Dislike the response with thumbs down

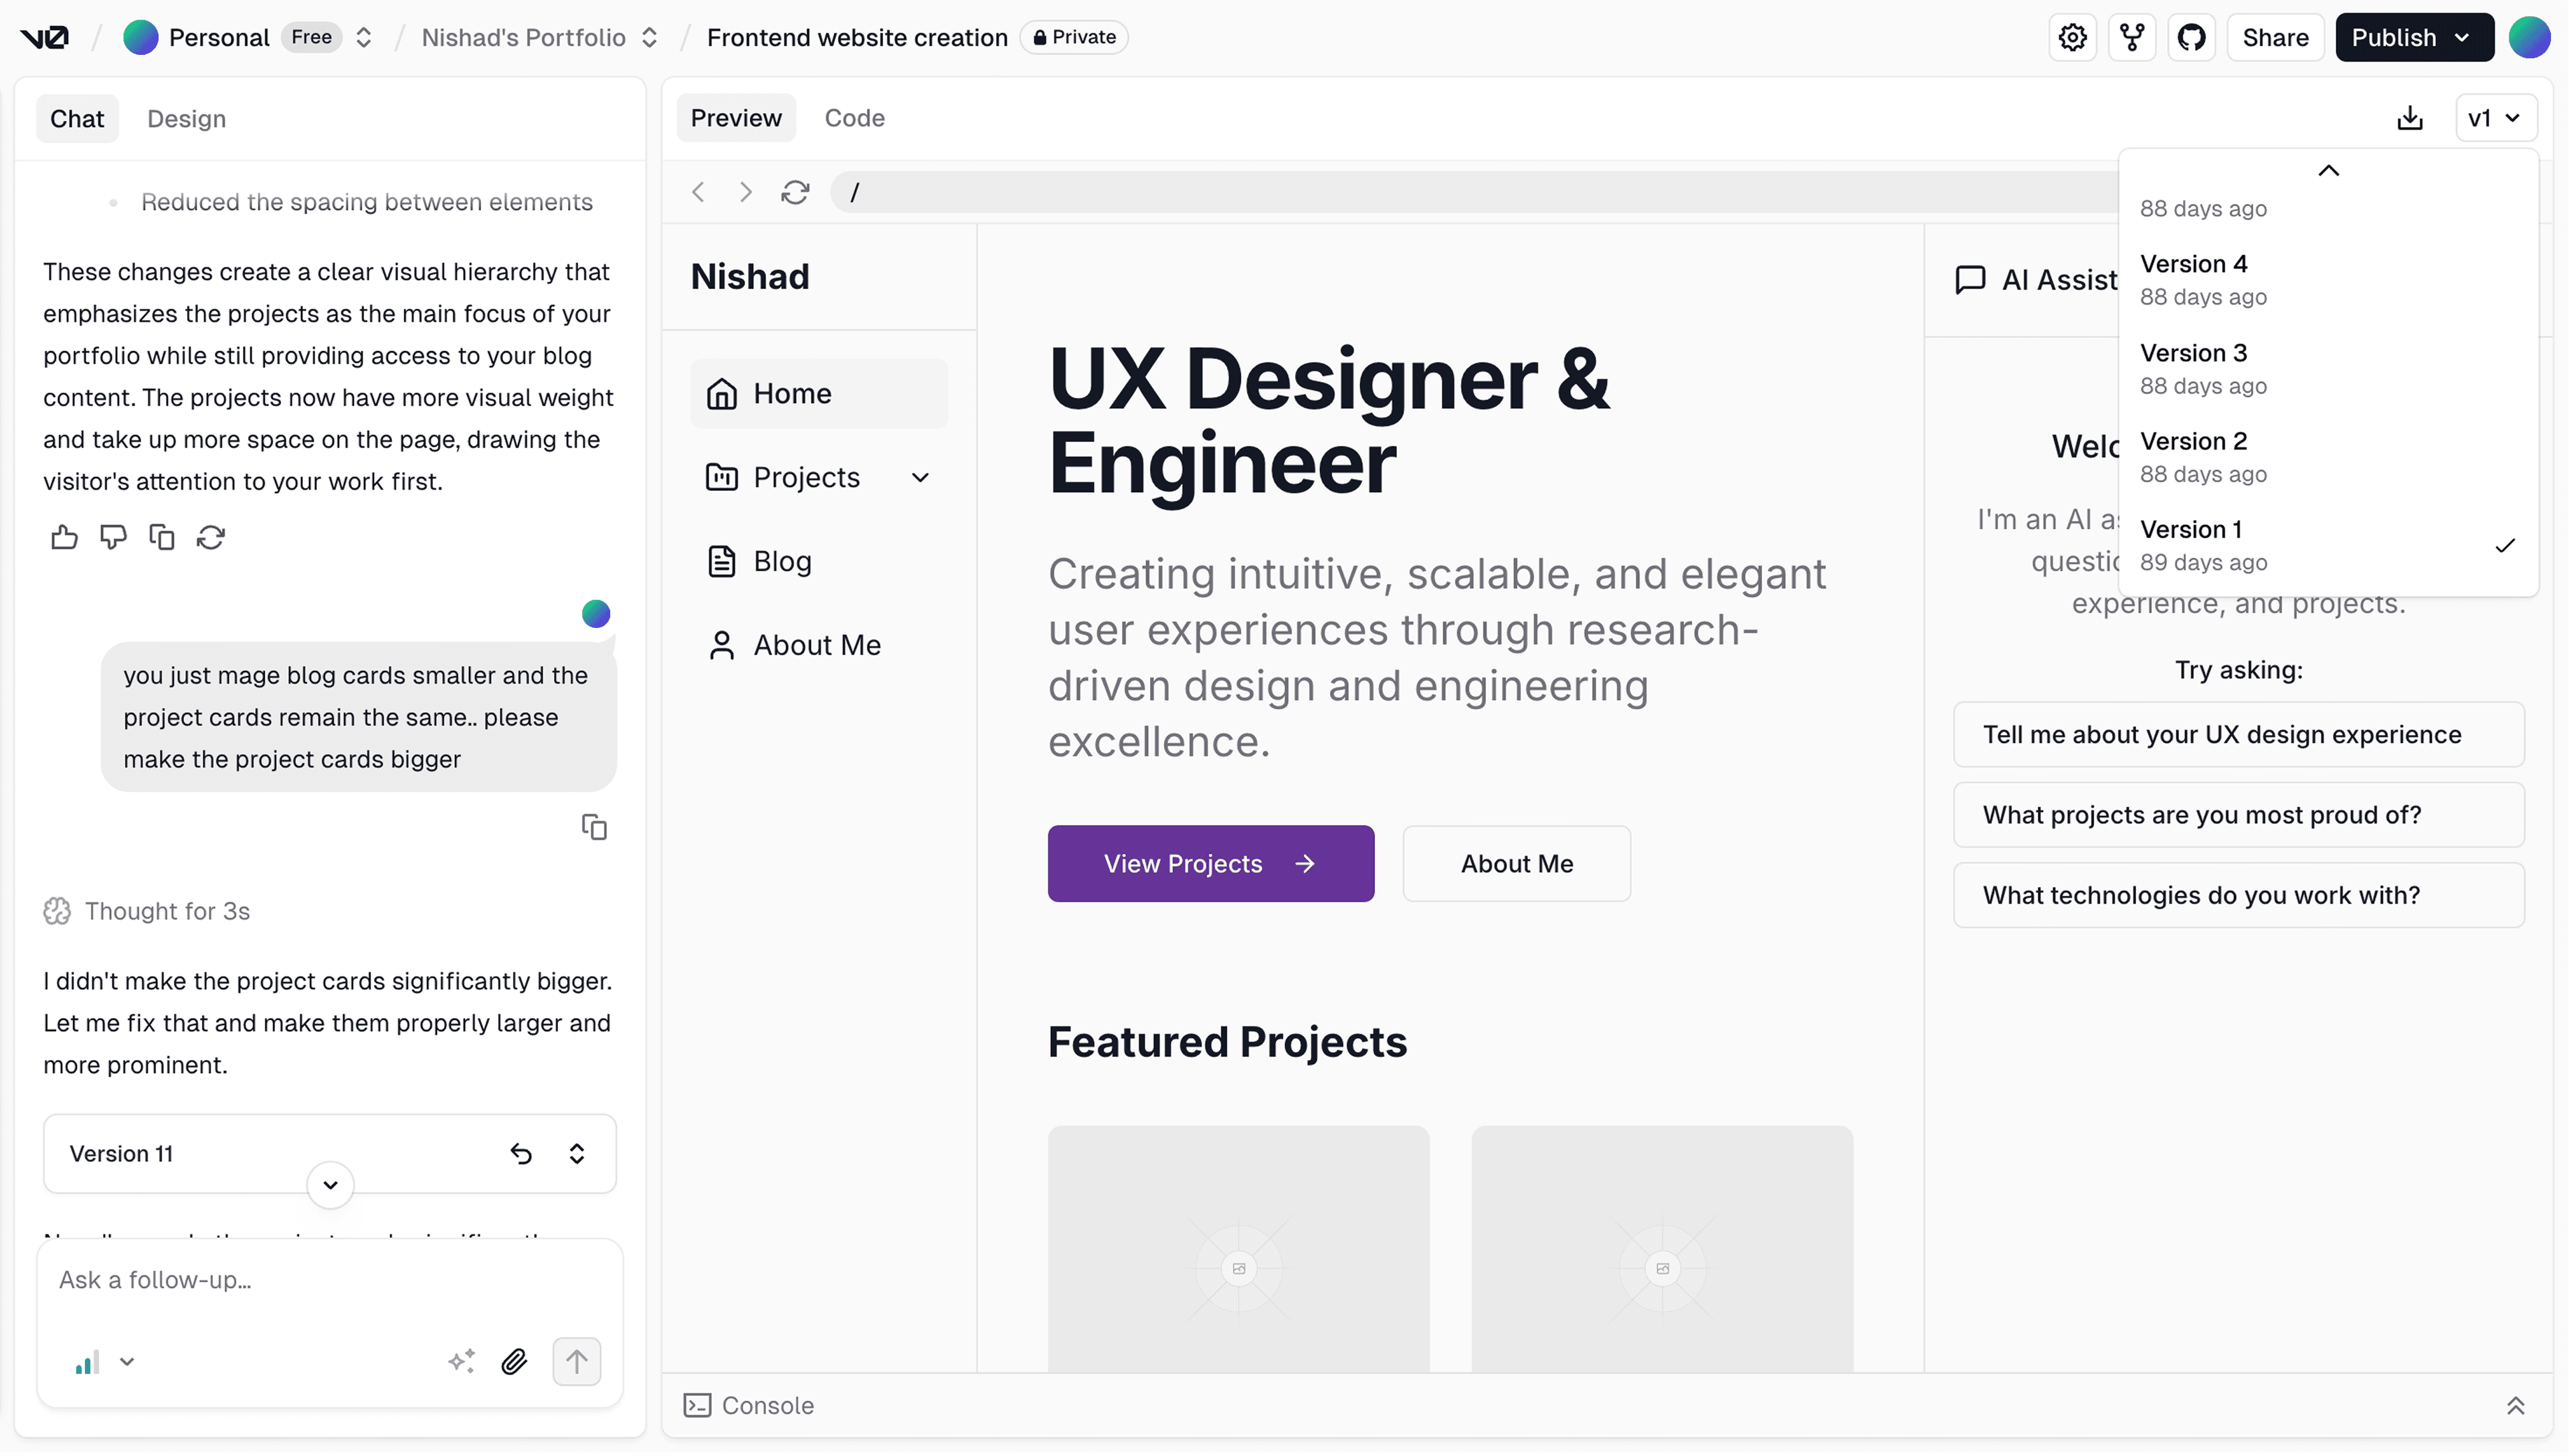tap(113, 537)
